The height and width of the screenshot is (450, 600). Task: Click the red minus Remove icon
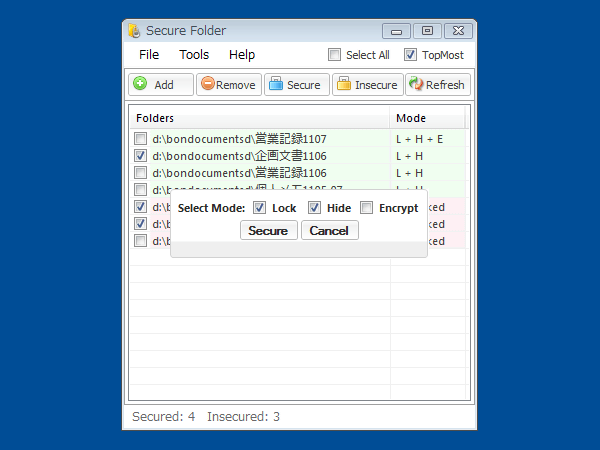pos(208,83)
